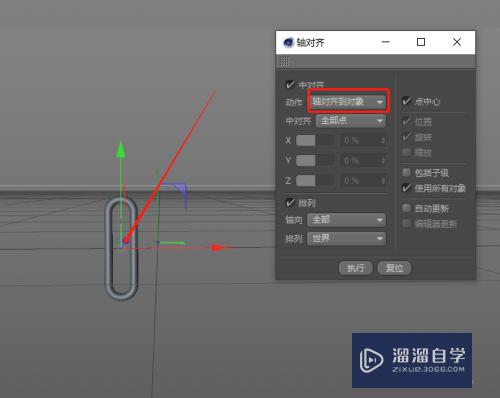Open the 排列 dropdown showing 世界
Viewport: 500px width, 398px height.
[x=347, y=239]
